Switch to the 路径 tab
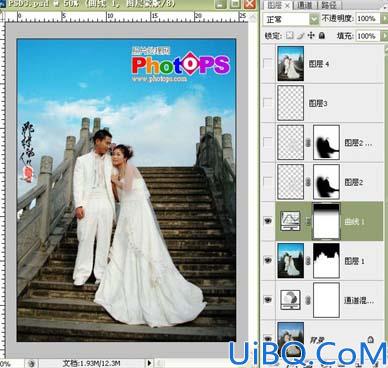The height and width of the screenshot is (368, 388). [x=328, y=5]
